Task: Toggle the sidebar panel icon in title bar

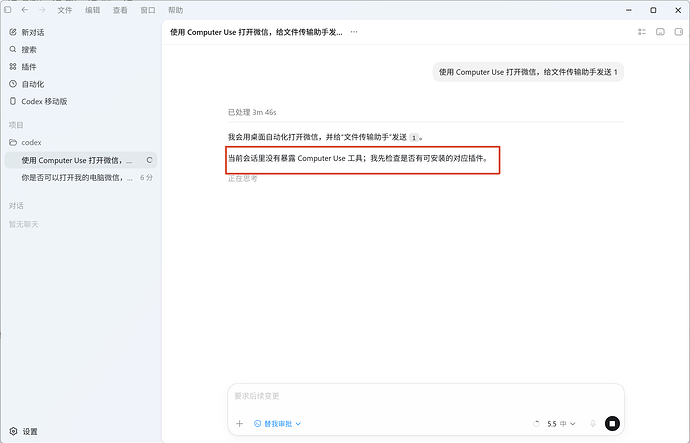Action: tap(7, 10)
